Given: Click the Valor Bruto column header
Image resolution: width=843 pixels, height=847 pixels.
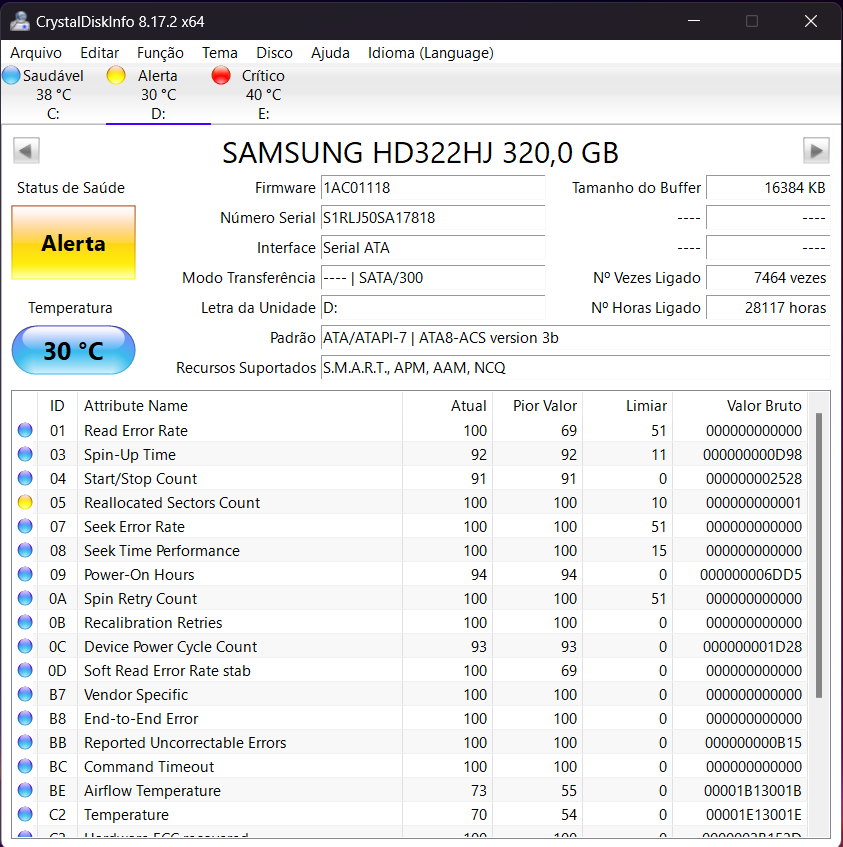Looking at the screenshot, I should [740, 406].
